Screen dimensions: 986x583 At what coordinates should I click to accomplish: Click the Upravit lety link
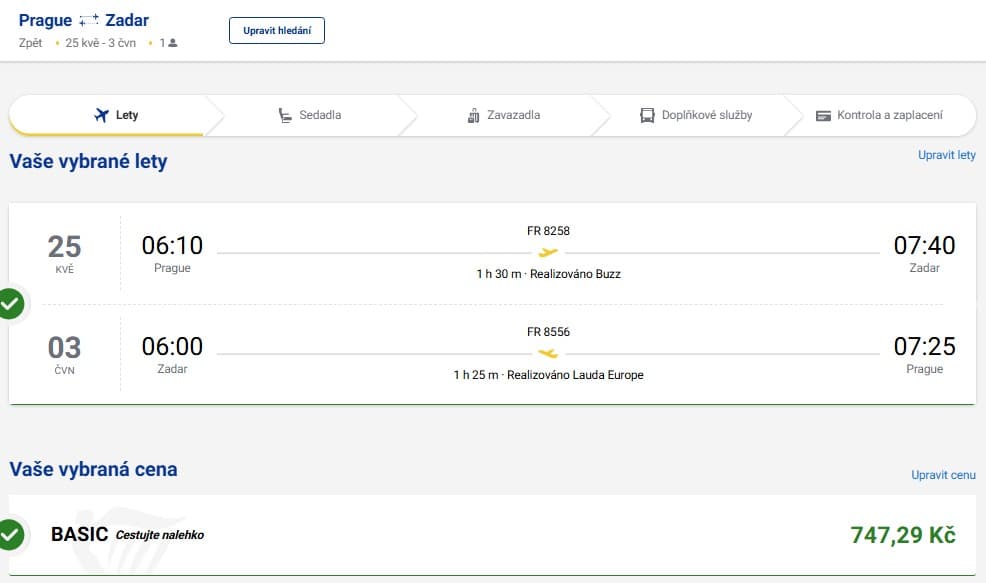pyautogui.click(x=946, y=155)
